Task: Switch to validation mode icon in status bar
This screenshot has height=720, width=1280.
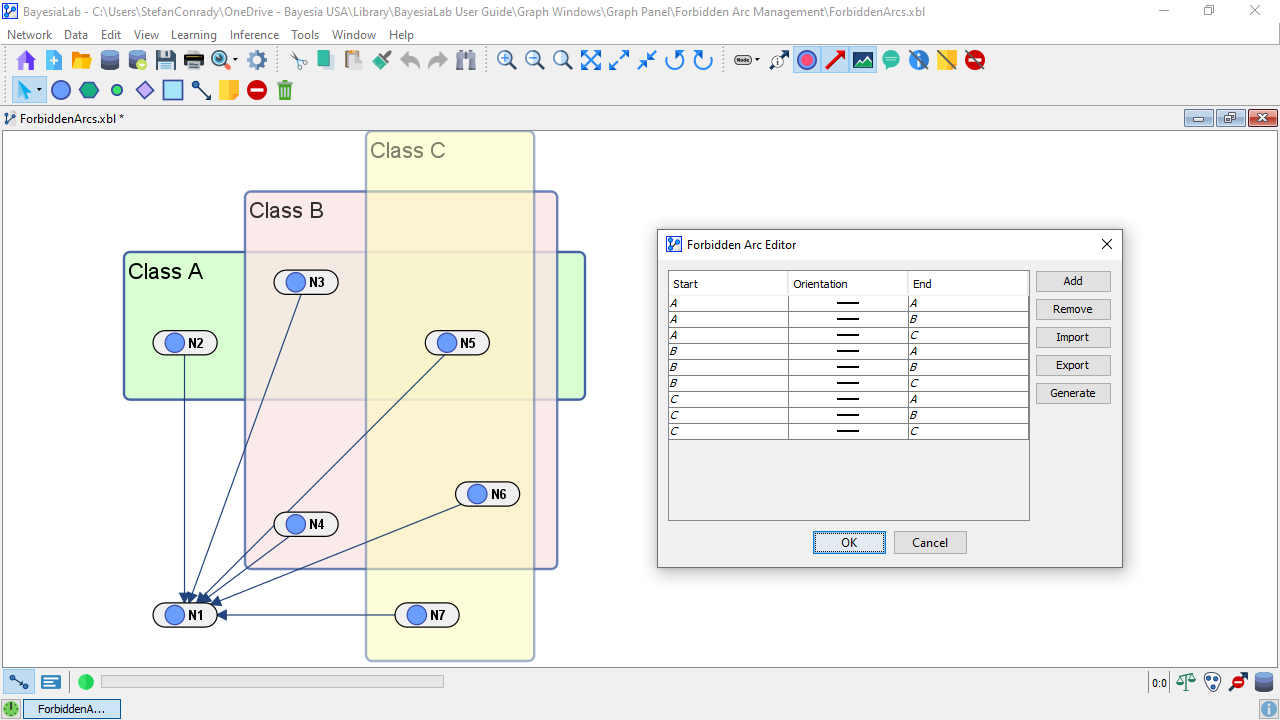Action: pos(51,682)
